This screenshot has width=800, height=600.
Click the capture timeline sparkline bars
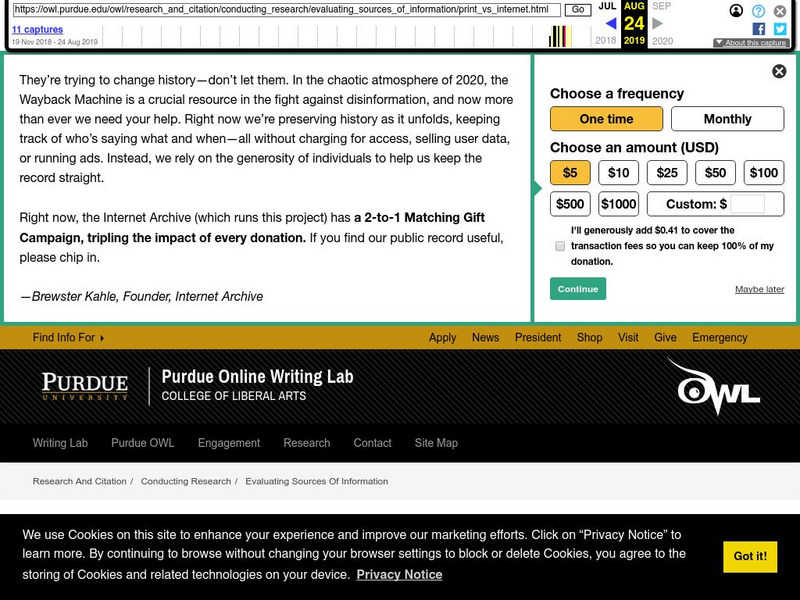(562, 38)
